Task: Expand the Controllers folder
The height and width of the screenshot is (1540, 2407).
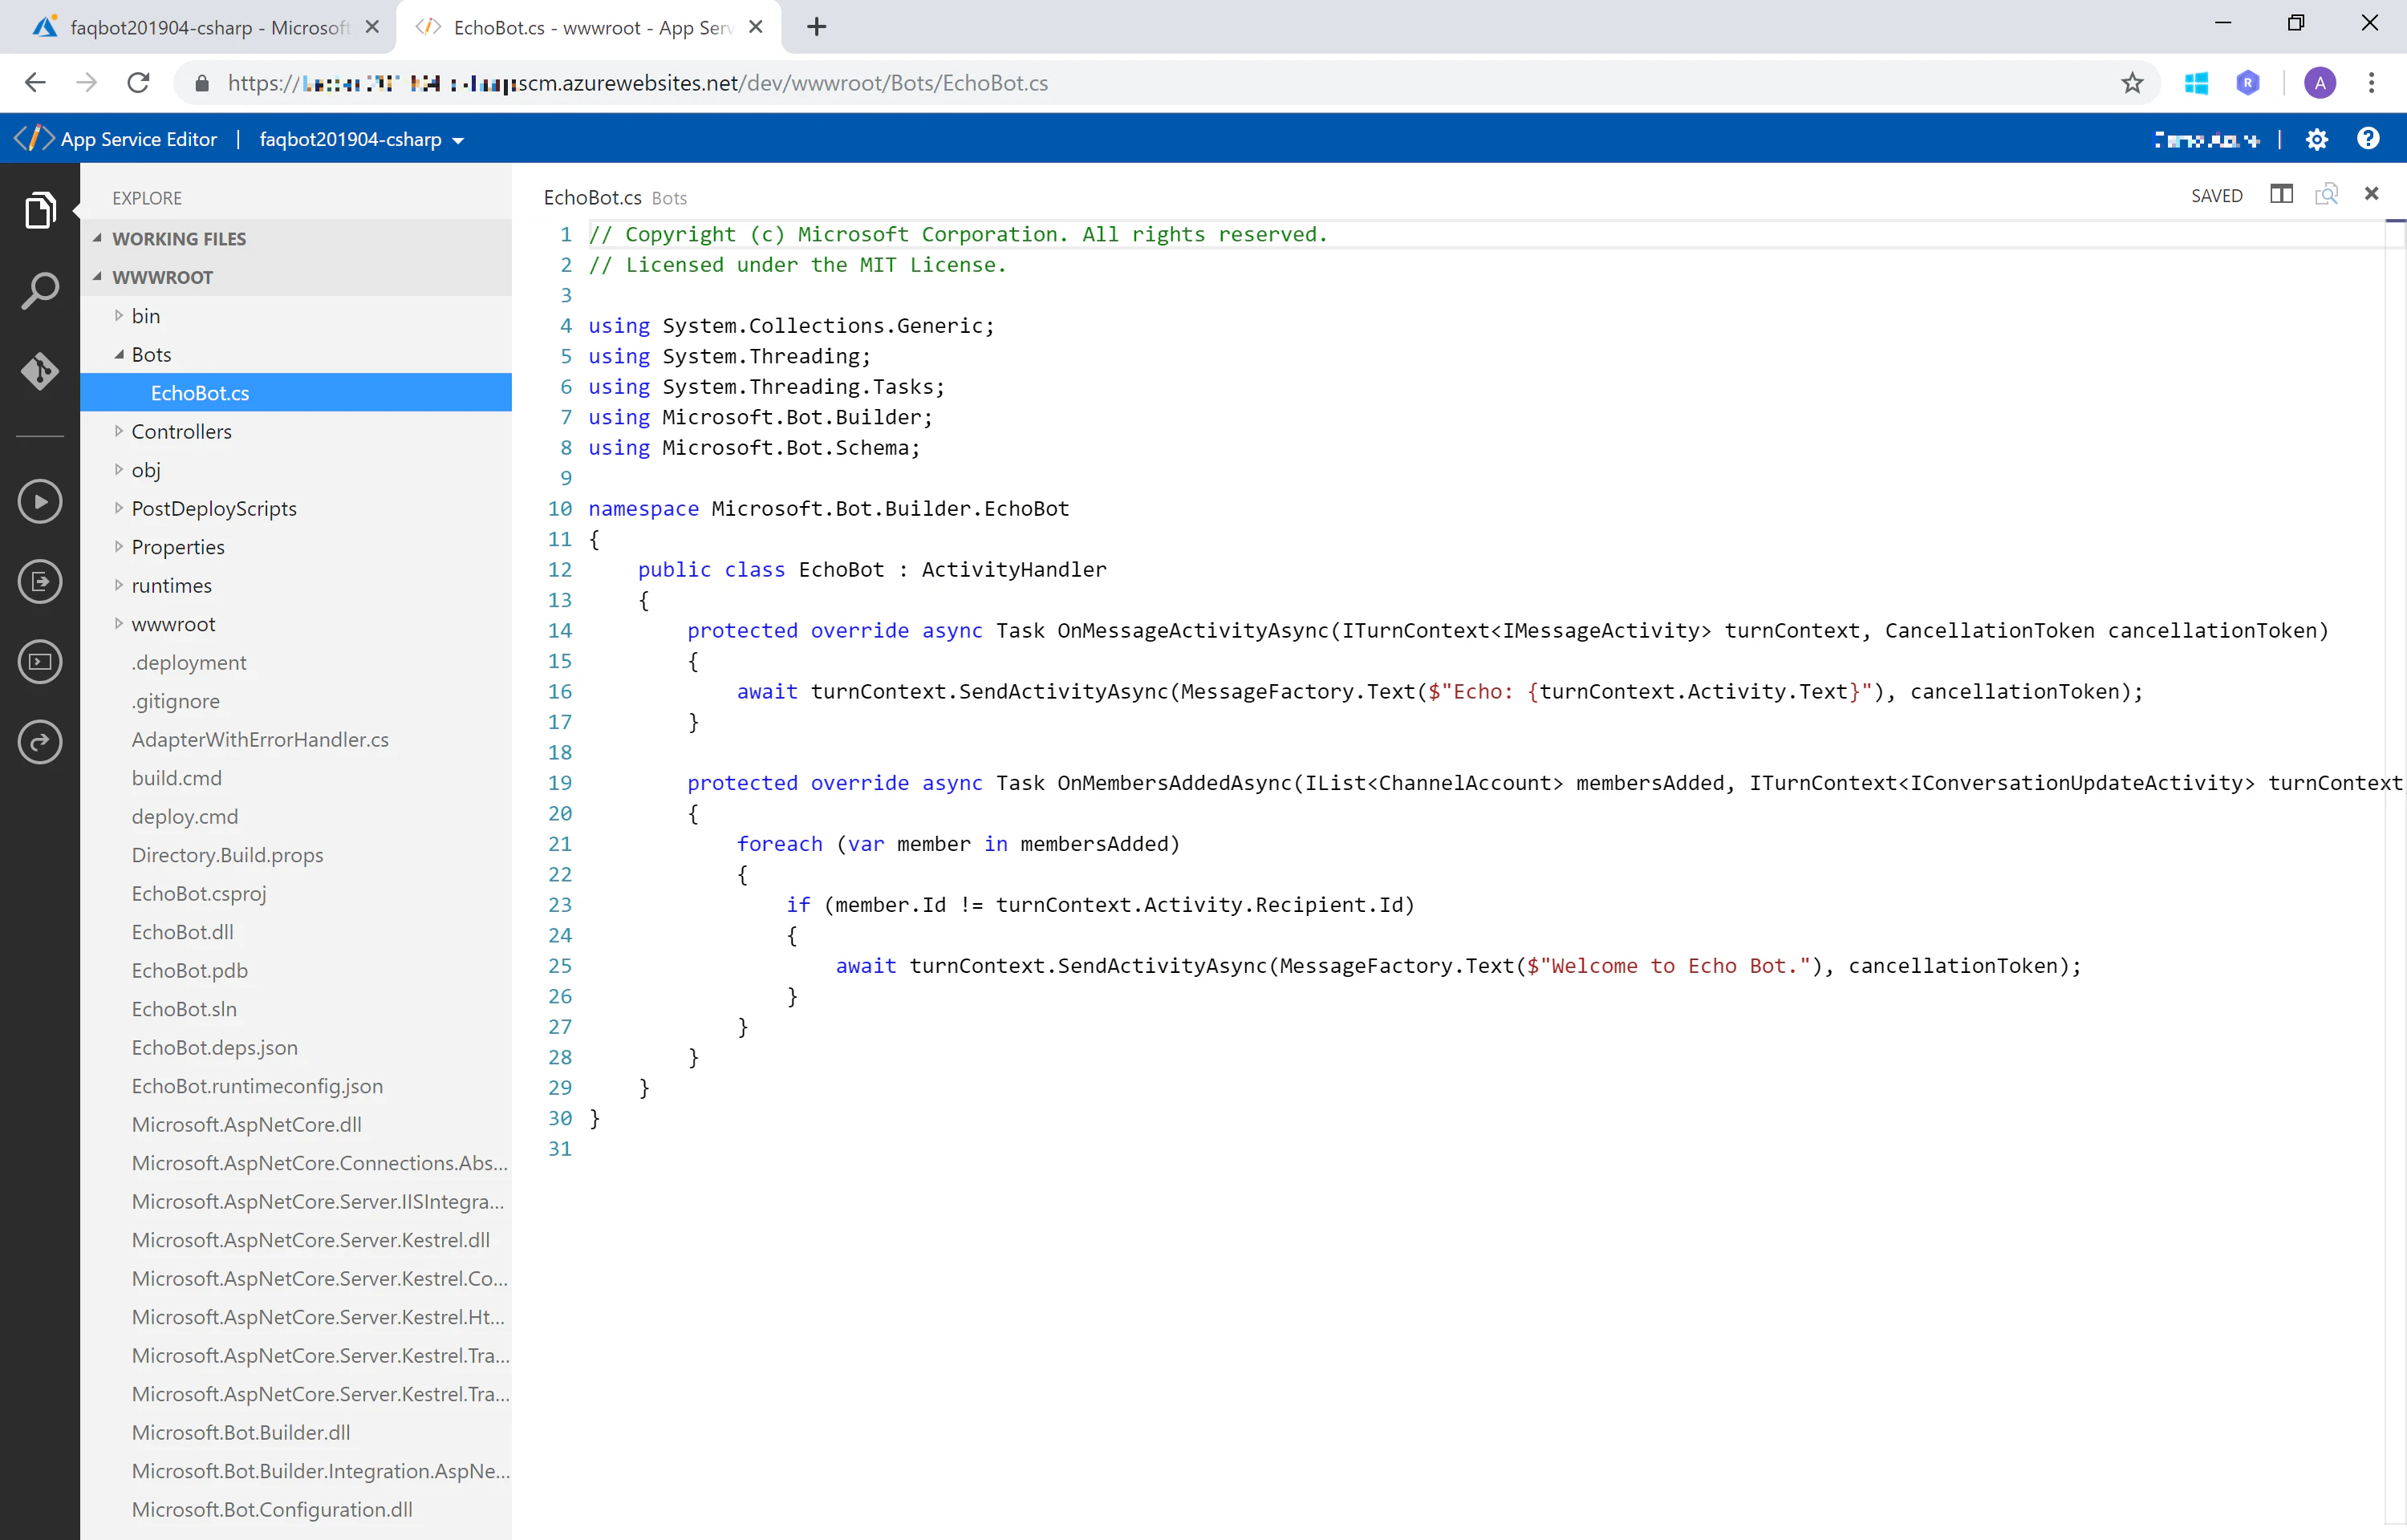Action: coord(118,431)
